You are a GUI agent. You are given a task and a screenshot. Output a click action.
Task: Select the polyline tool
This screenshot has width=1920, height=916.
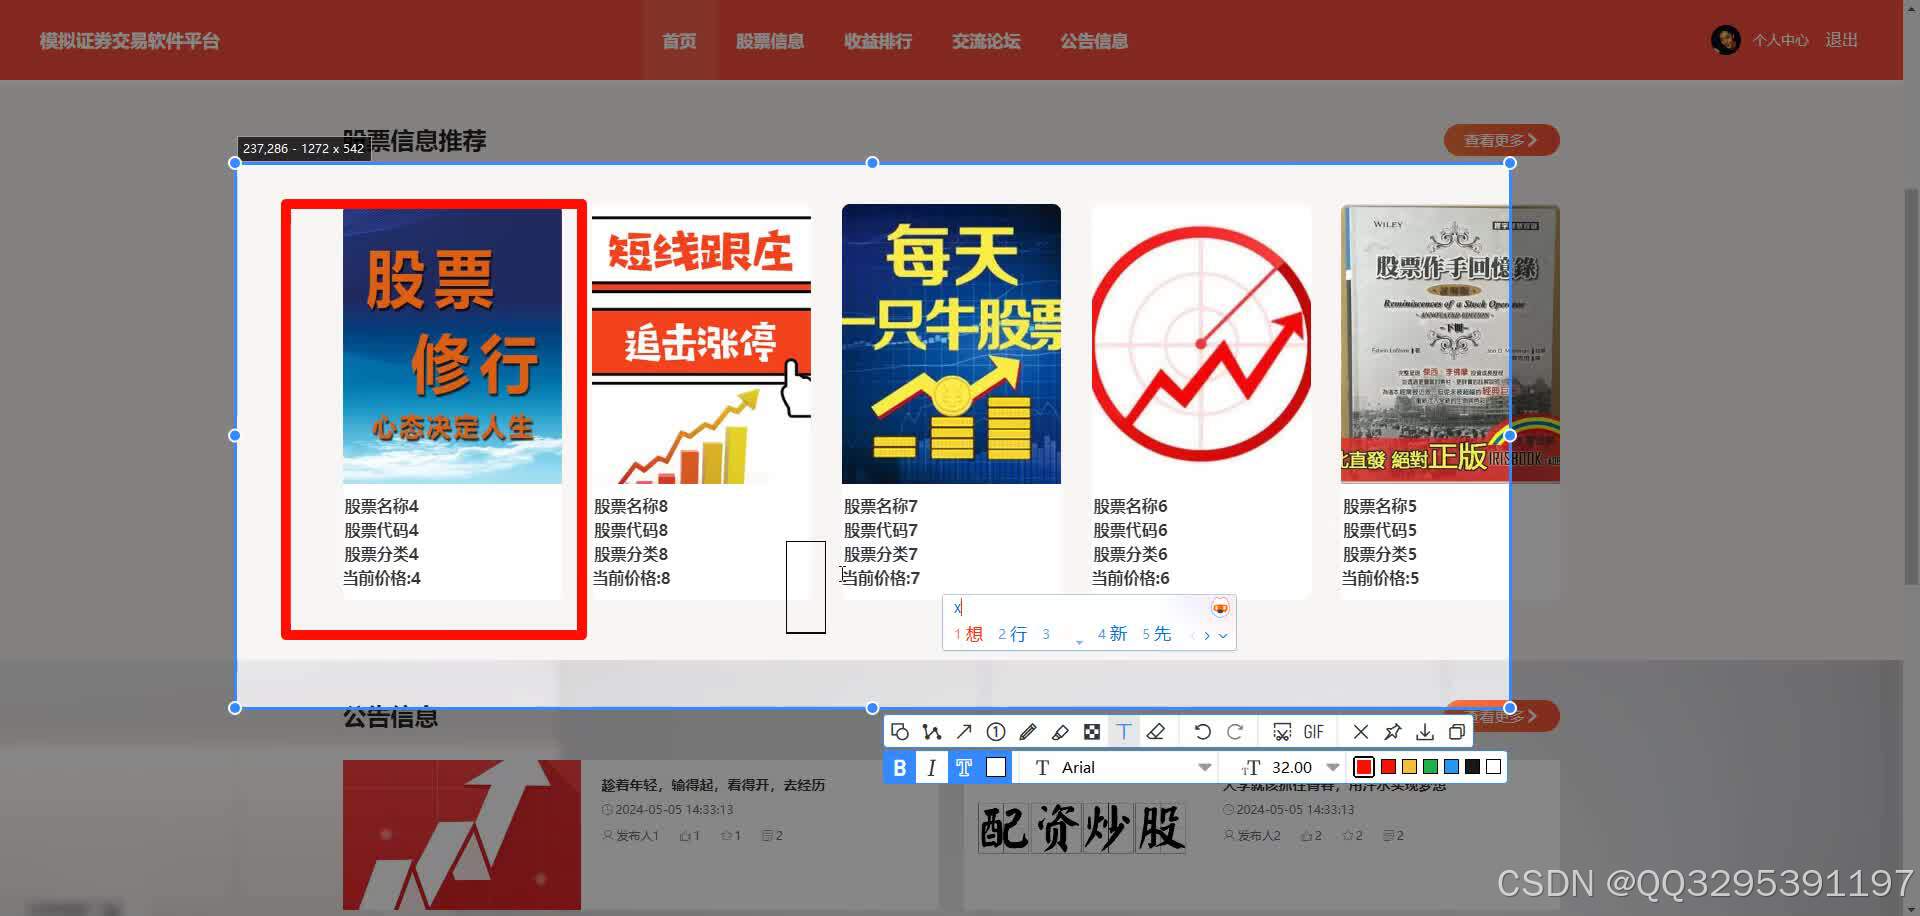[x=932, y=732]
